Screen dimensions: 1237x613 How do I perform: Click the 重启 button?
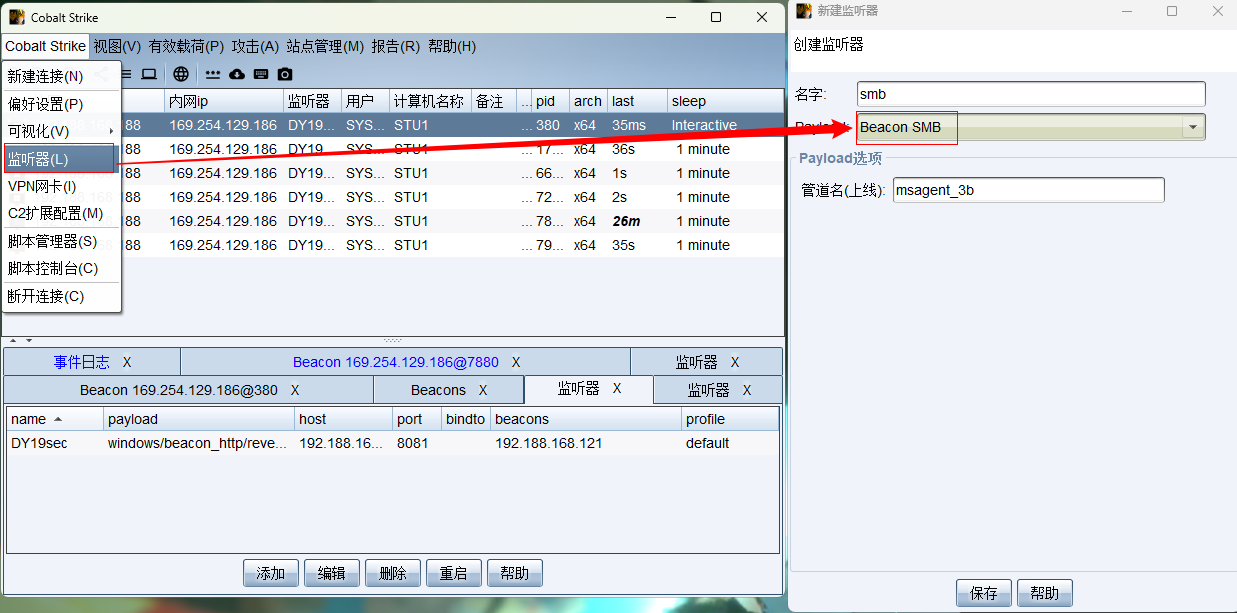pos(454,573)
